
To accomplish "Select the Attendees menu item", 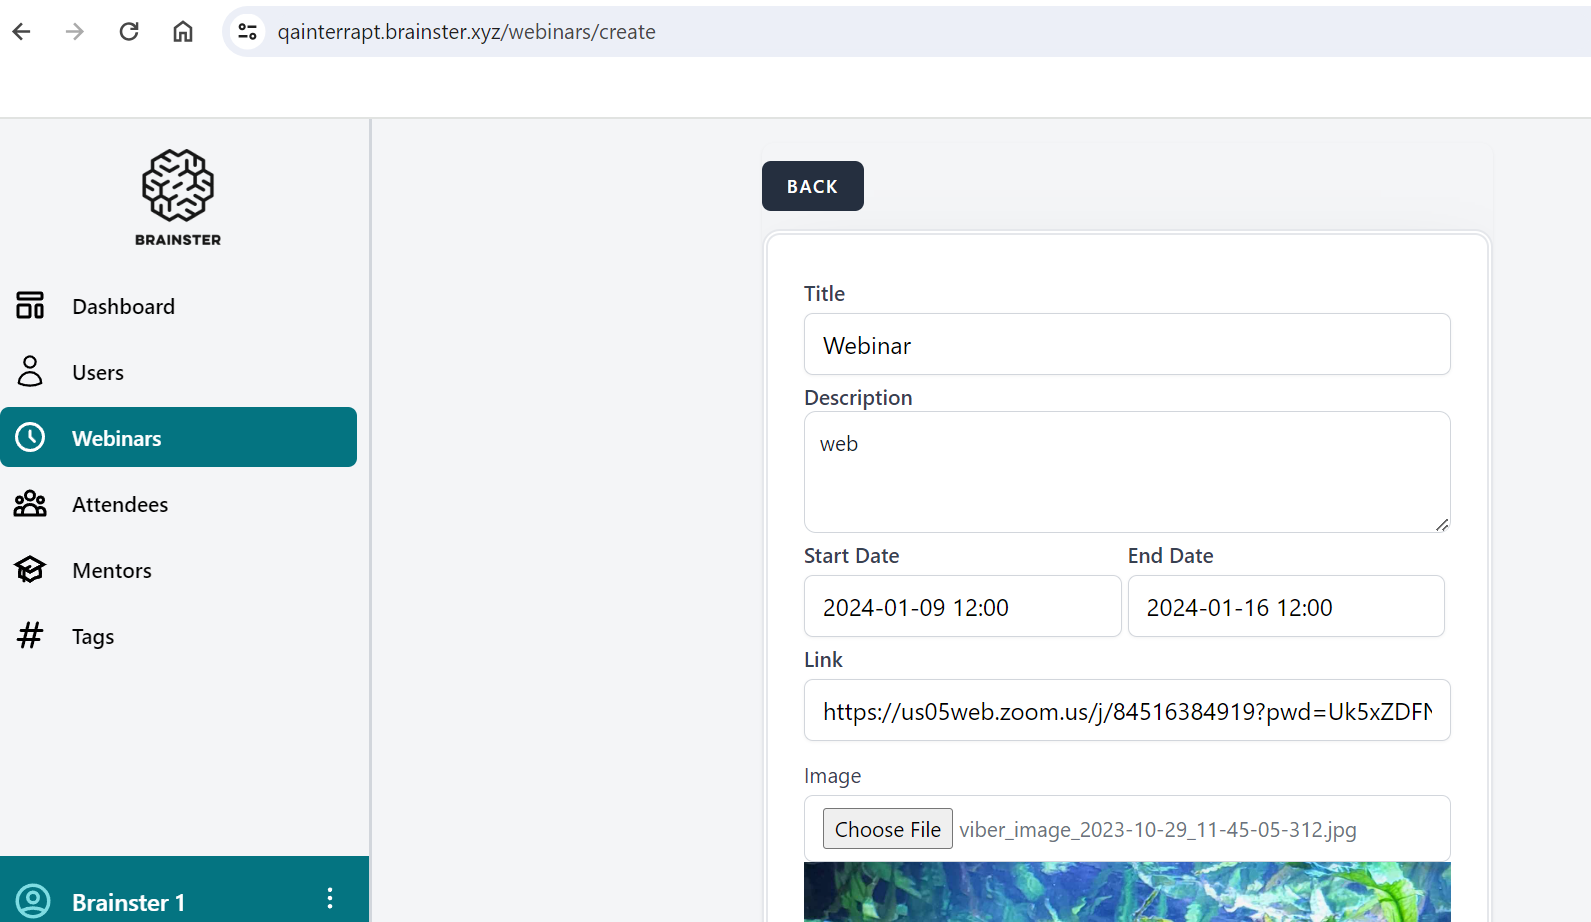I will point(120,504).
